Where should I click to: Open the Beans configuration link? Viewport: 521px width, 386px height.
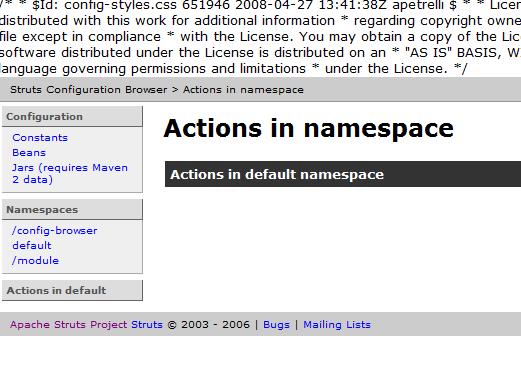pos(29,153)
